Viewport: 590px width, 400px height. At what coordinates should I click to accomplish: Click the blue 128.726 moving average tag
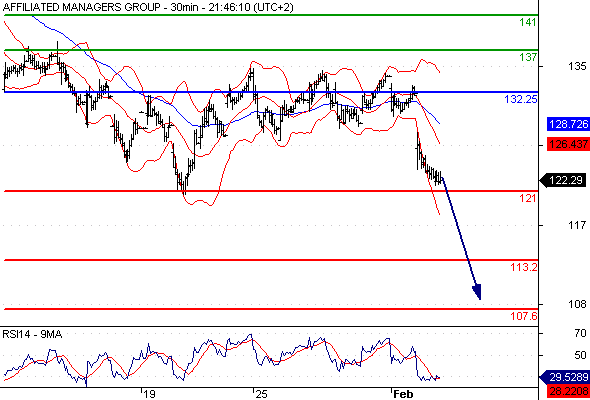(569, 124)
